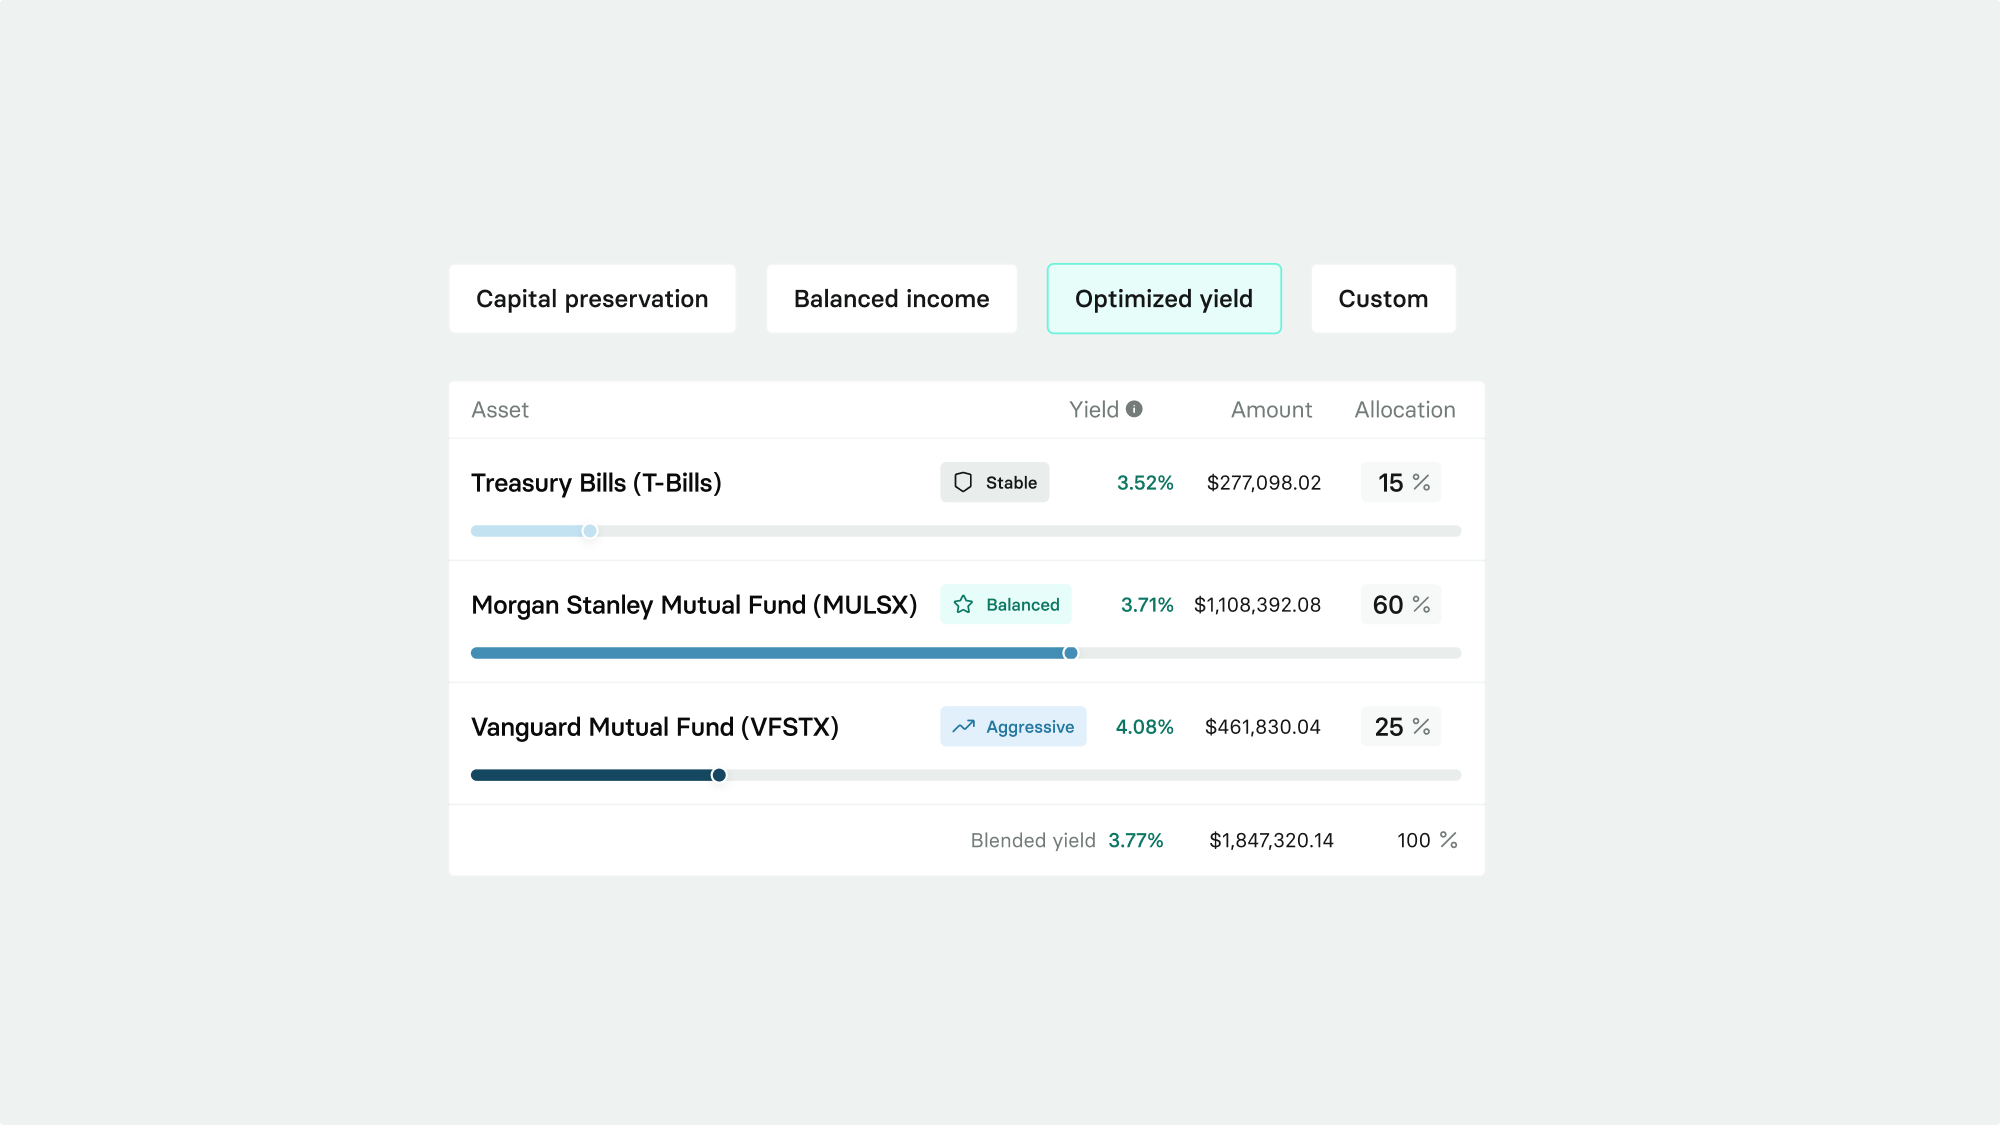Select the Optimized yield strategy
This screenshot has width=2000, height=1125.
1164,299
